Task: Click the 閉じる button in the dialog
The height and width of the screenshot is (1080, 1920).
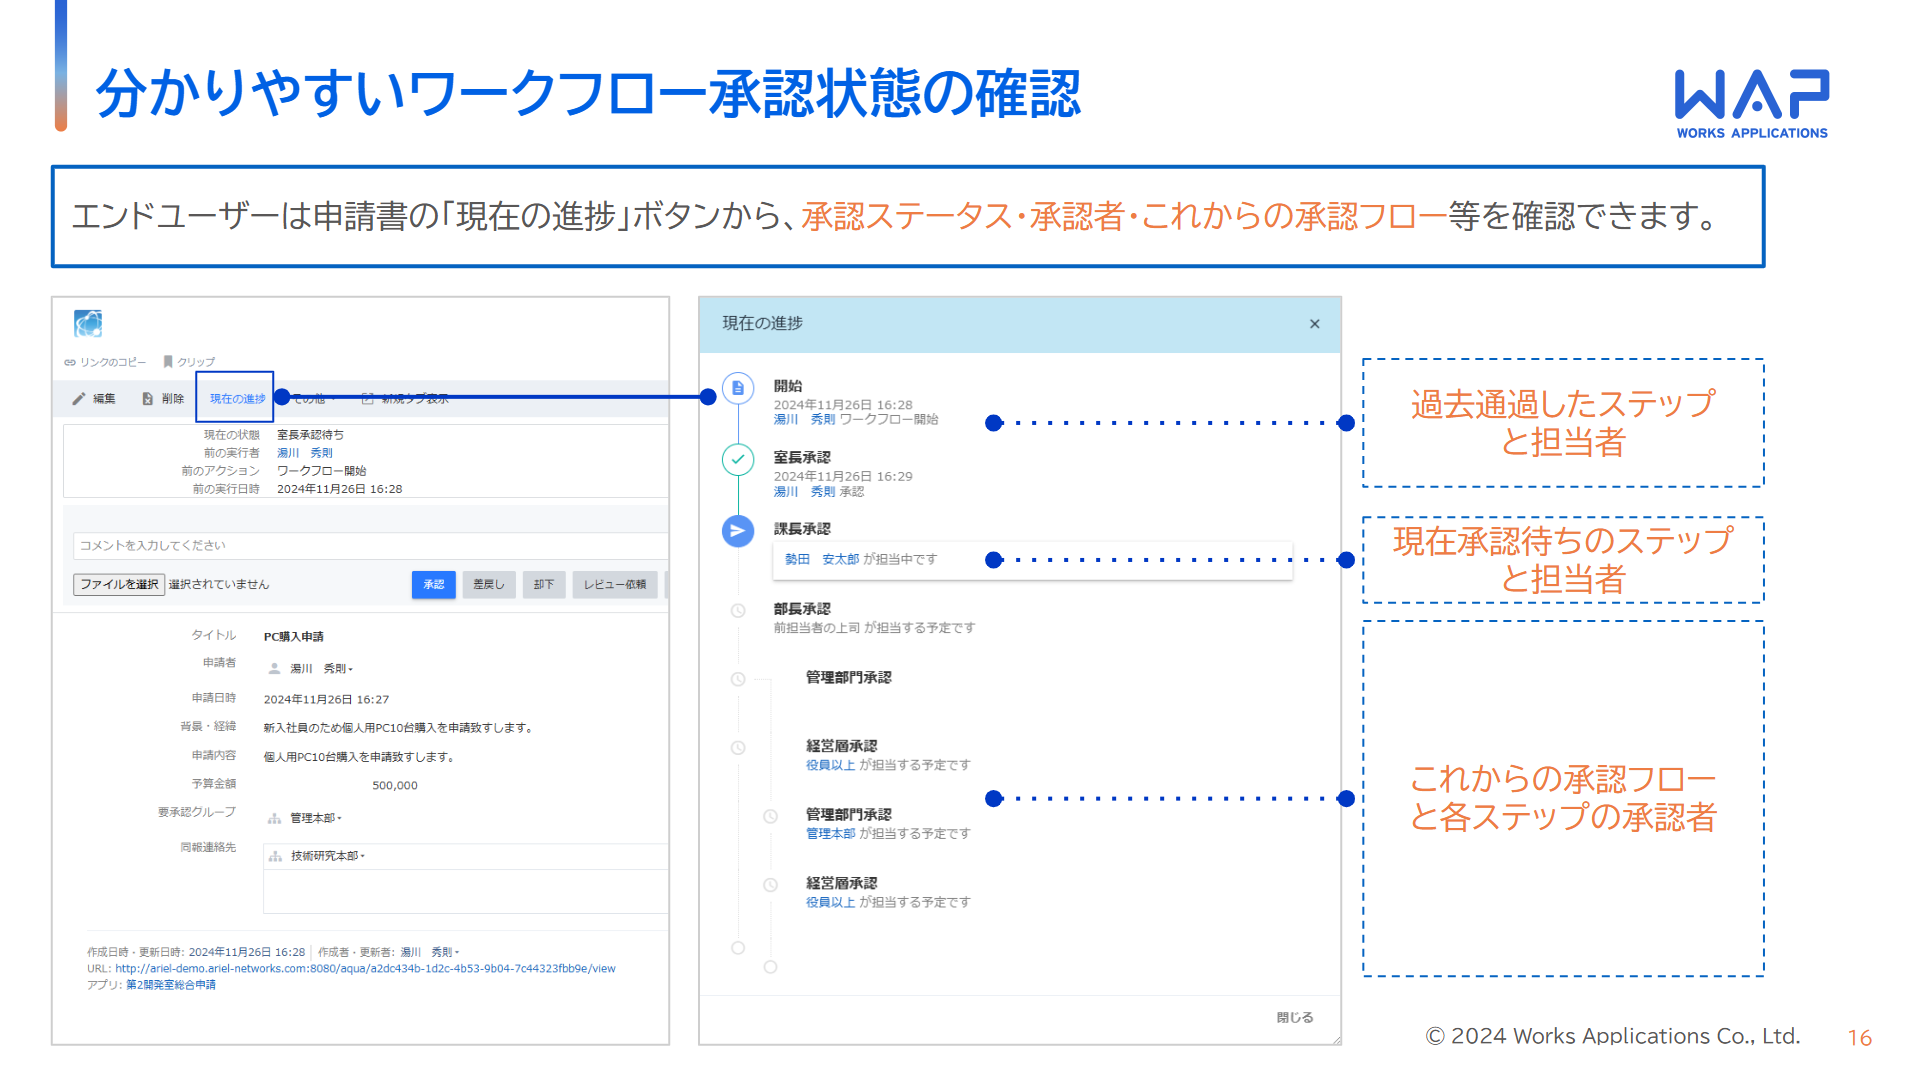Action: click(1294, 1017)
